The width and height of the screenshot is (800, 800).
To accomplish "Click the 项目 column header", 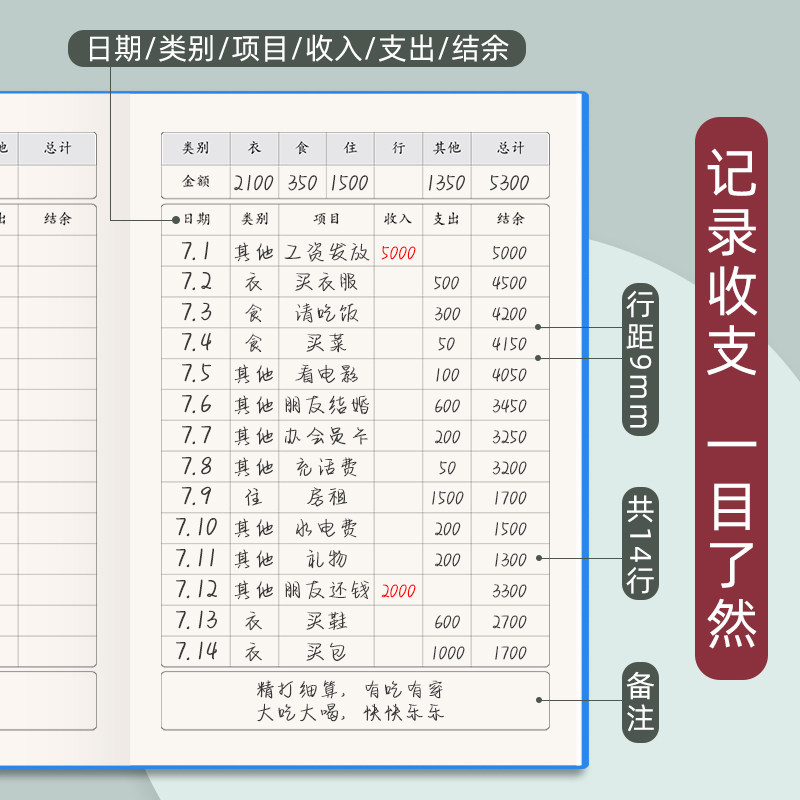I will (327, 219).
